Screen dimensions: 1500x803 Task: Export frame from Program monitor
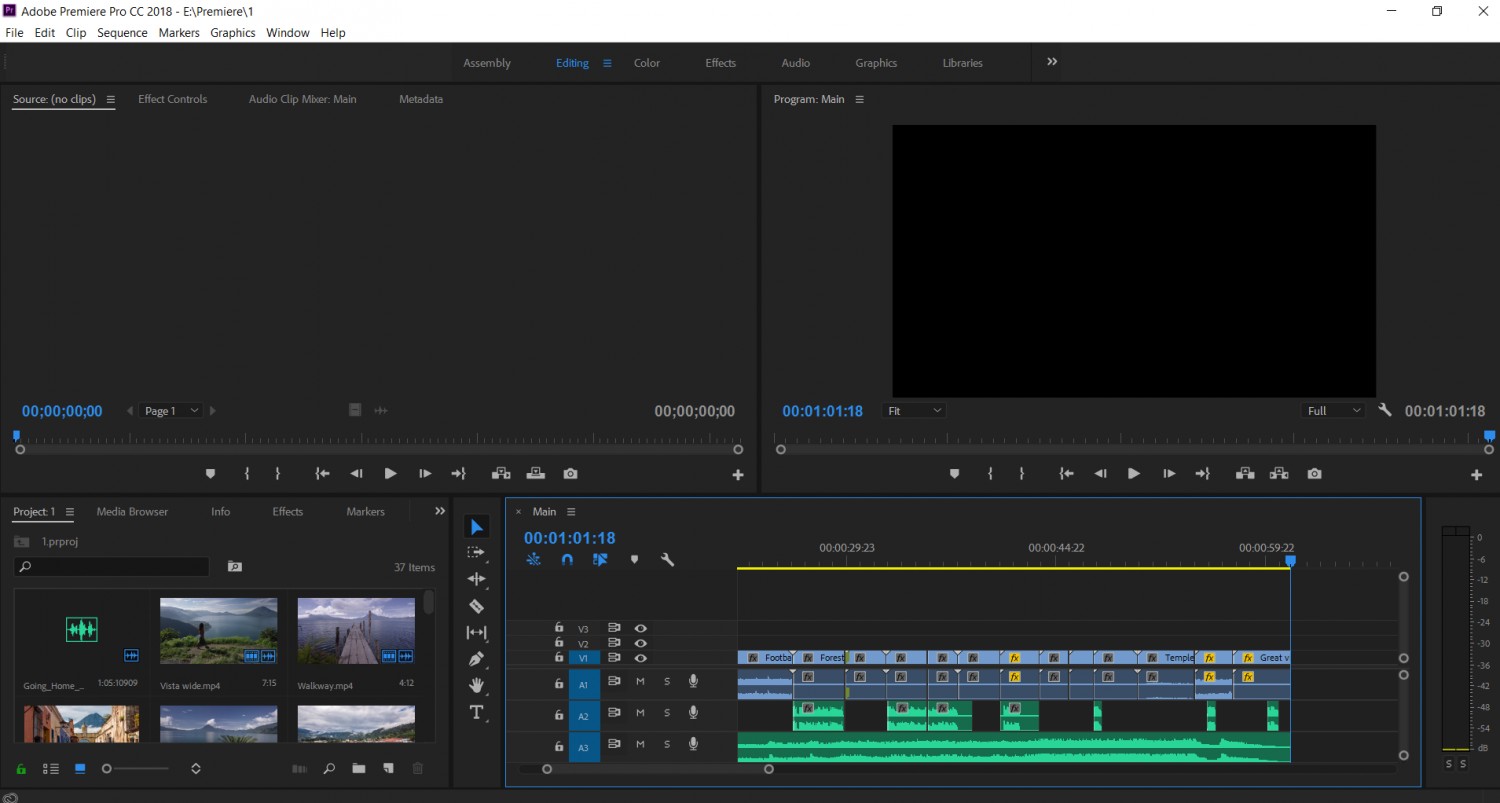(1314, 474)
